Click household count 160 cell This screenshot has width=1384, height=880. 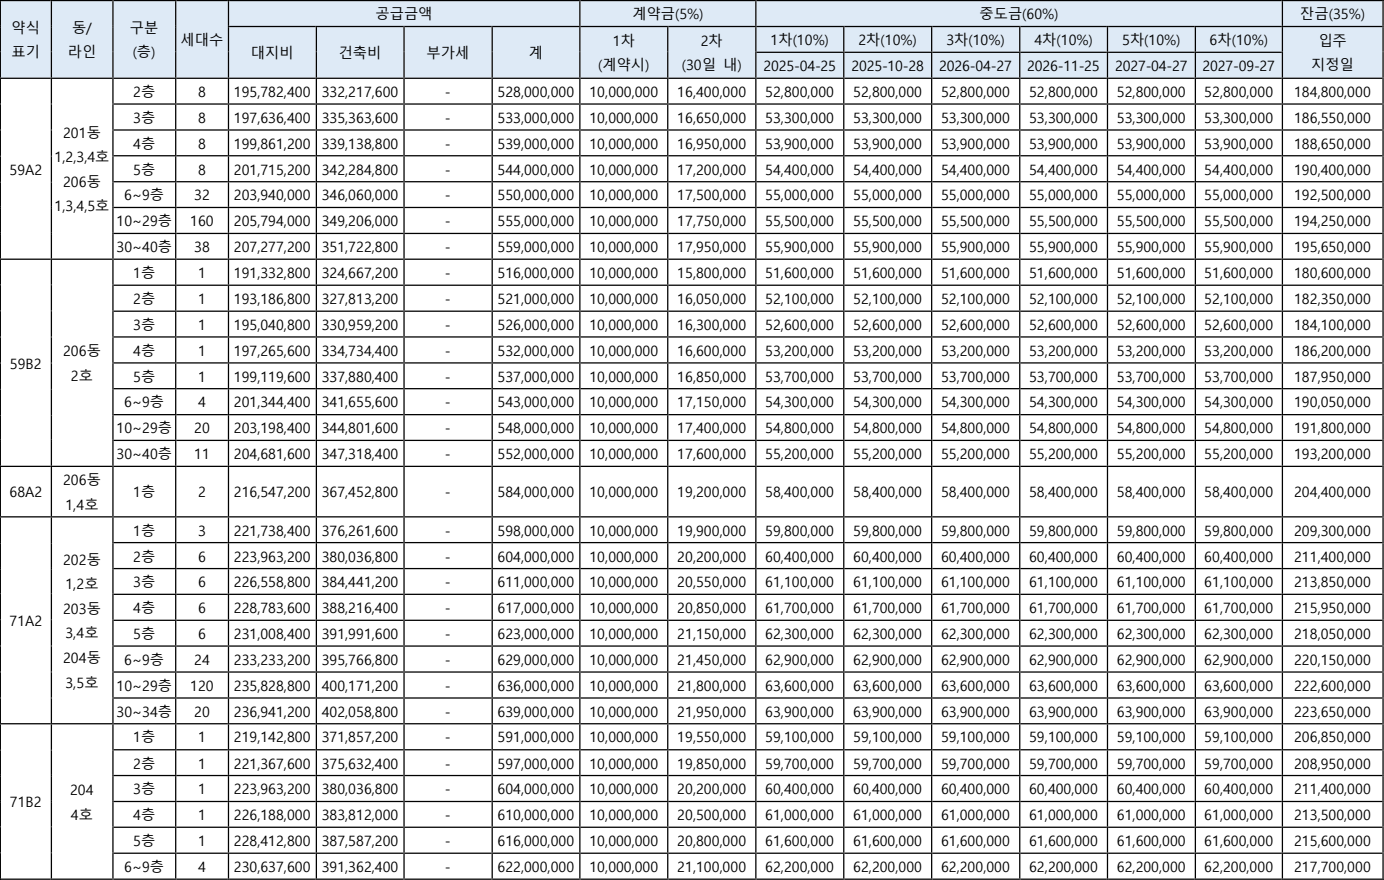pyautogui.click(x=202, y=219)
